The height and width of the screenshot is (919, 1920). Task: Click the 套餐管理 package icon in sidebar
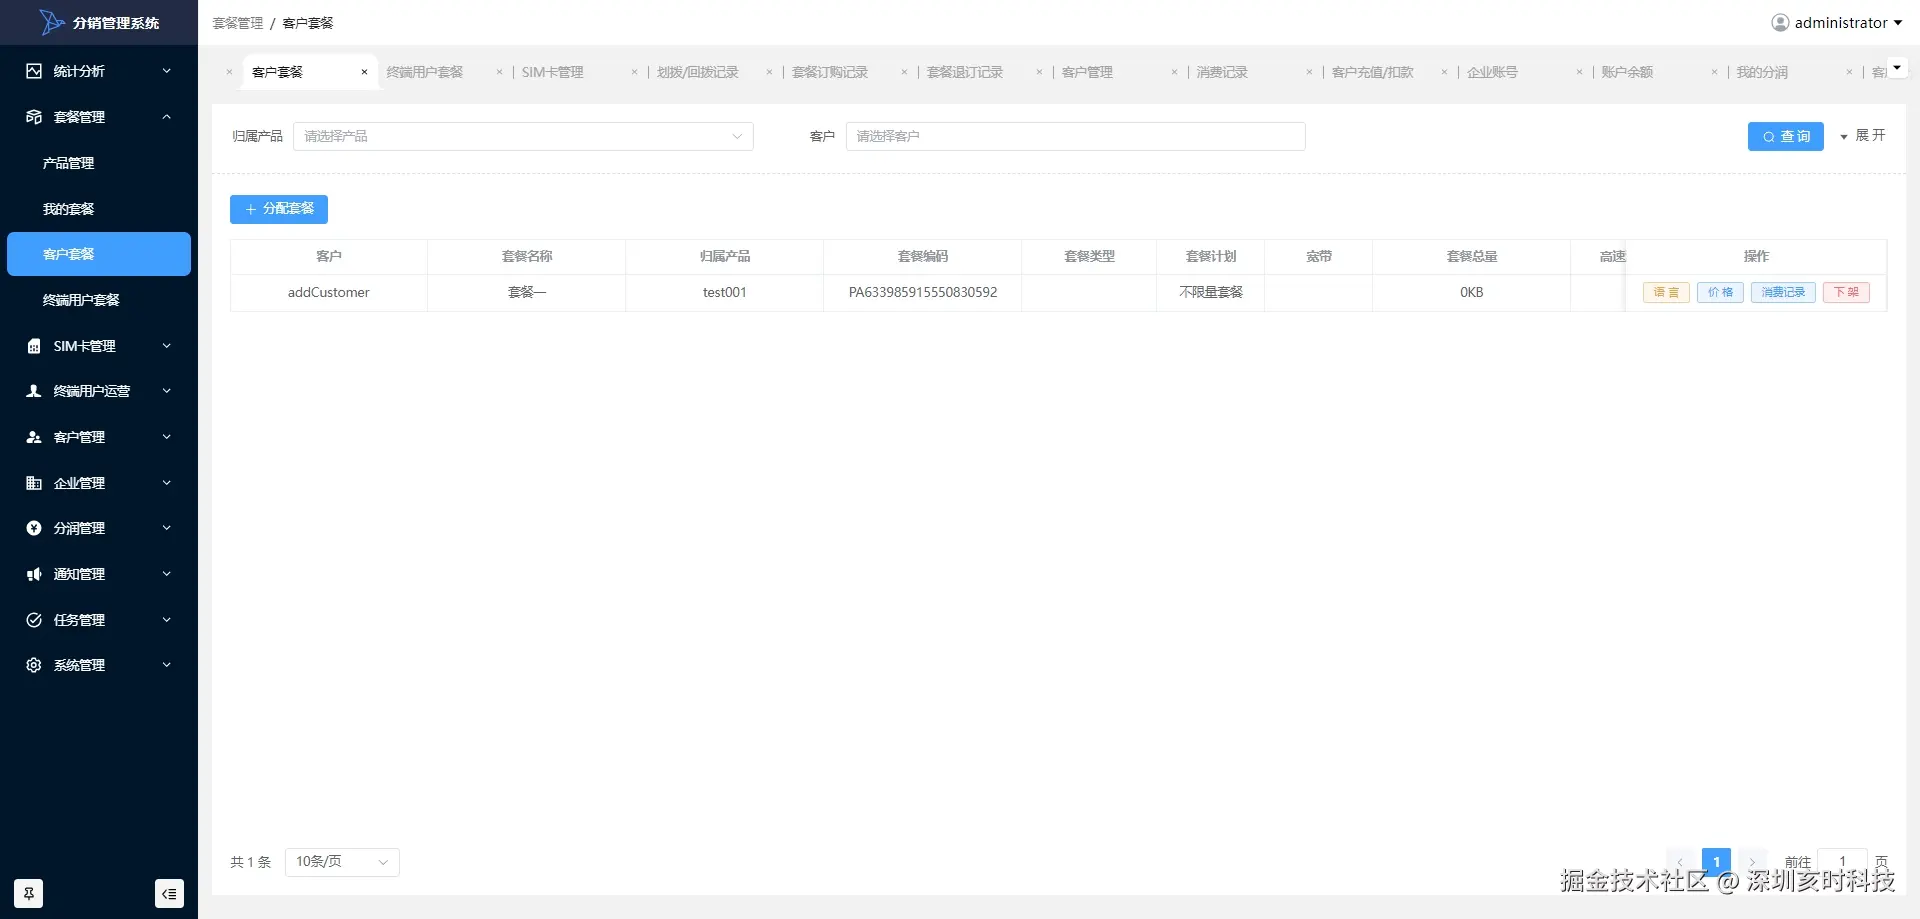coord(34,117)
